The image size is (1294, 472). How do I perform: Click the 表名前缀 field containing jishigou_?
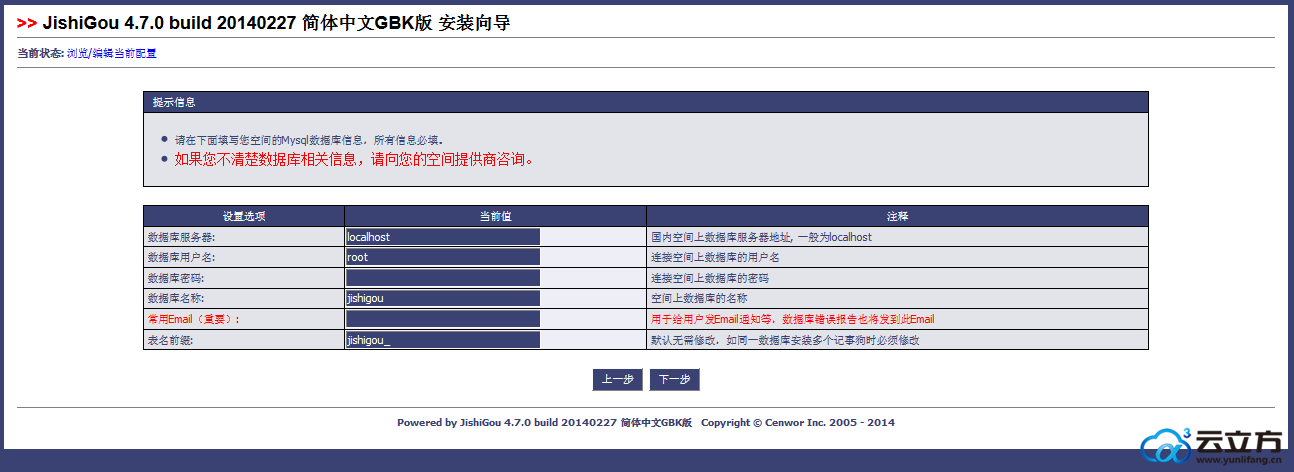tap(443, 340)
